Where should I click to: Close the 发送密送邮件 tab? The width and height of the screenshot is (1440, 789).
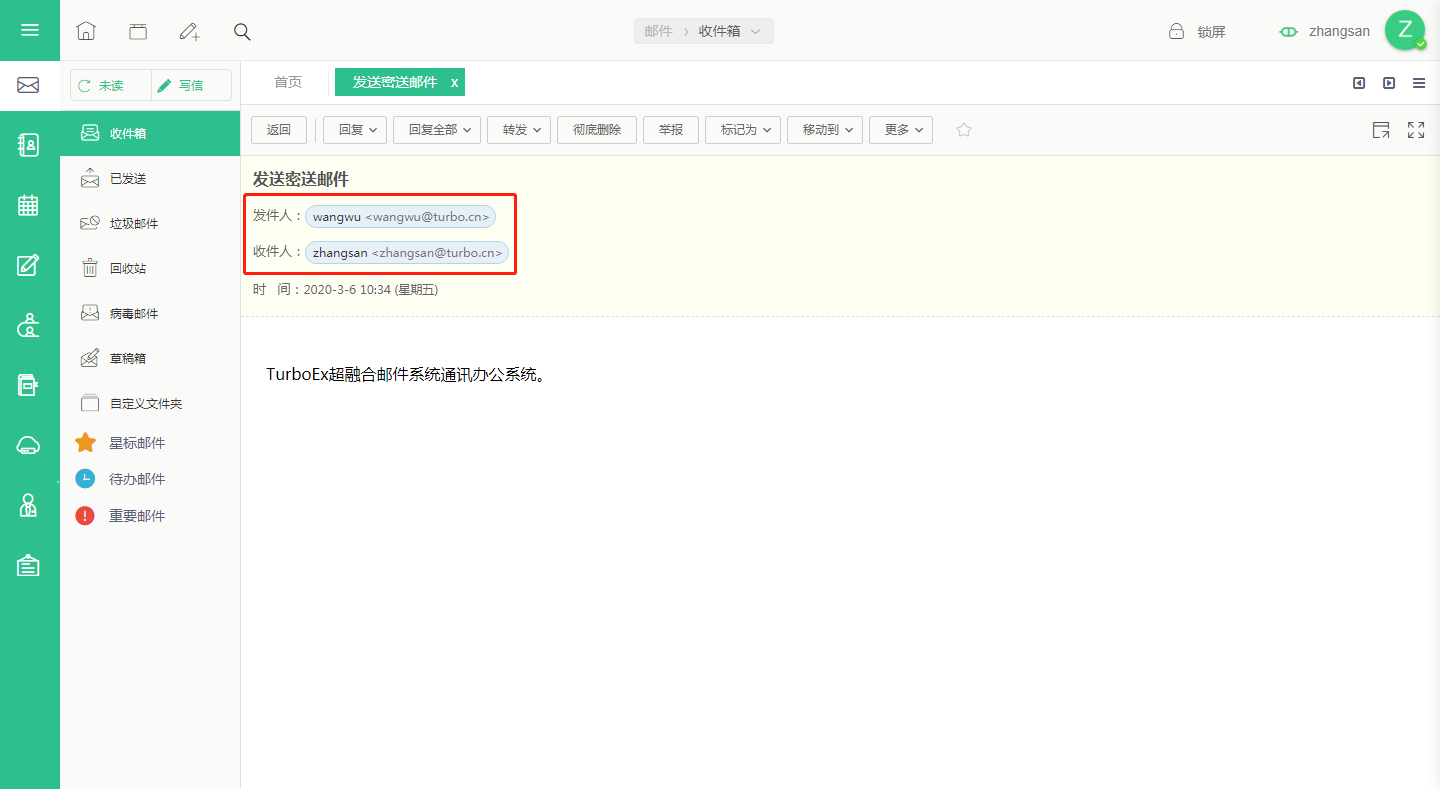point(454,83)
